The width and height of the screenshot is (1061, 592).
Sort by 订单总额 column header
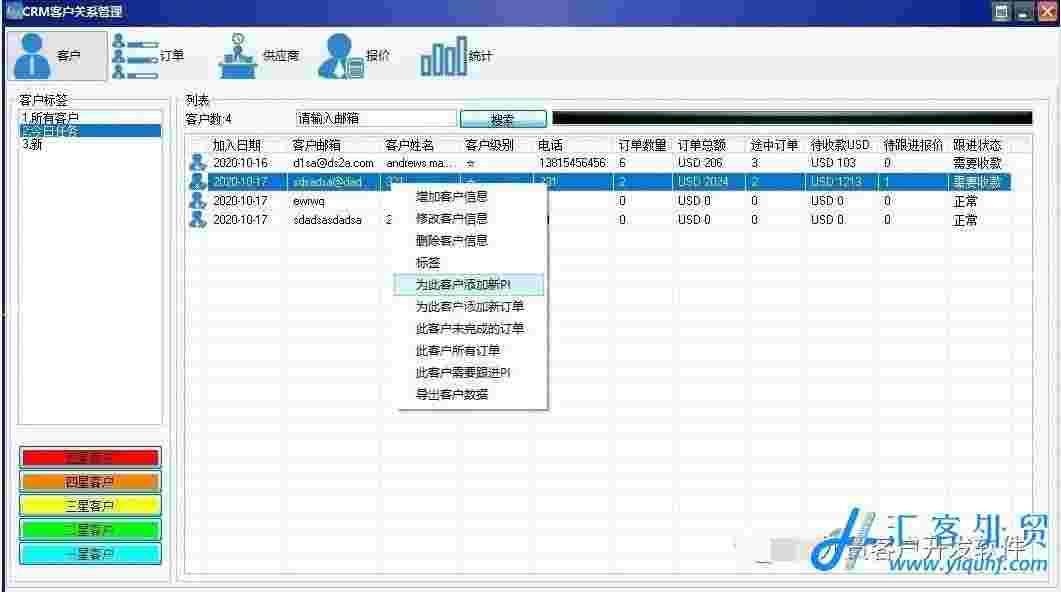pyautogui.click(x=702, y=145)
